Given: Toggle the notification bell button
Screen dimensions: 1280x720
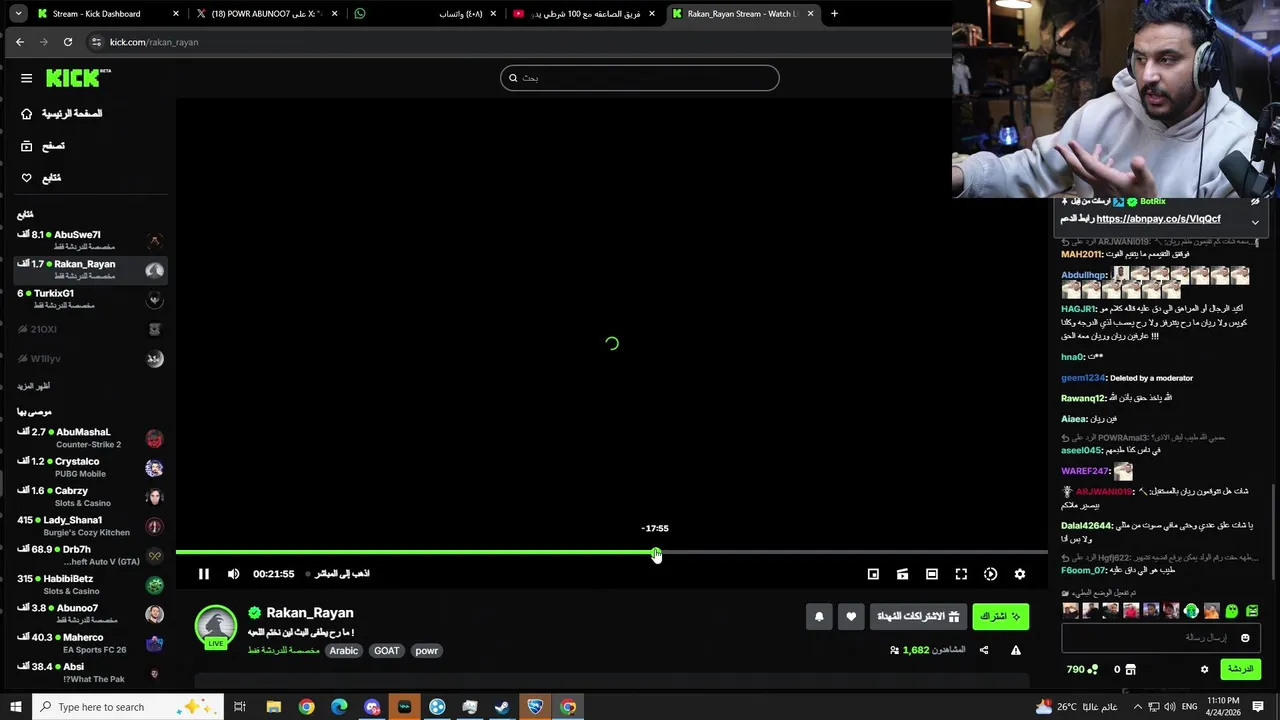Looking at the screenshot, I should 819,617.
